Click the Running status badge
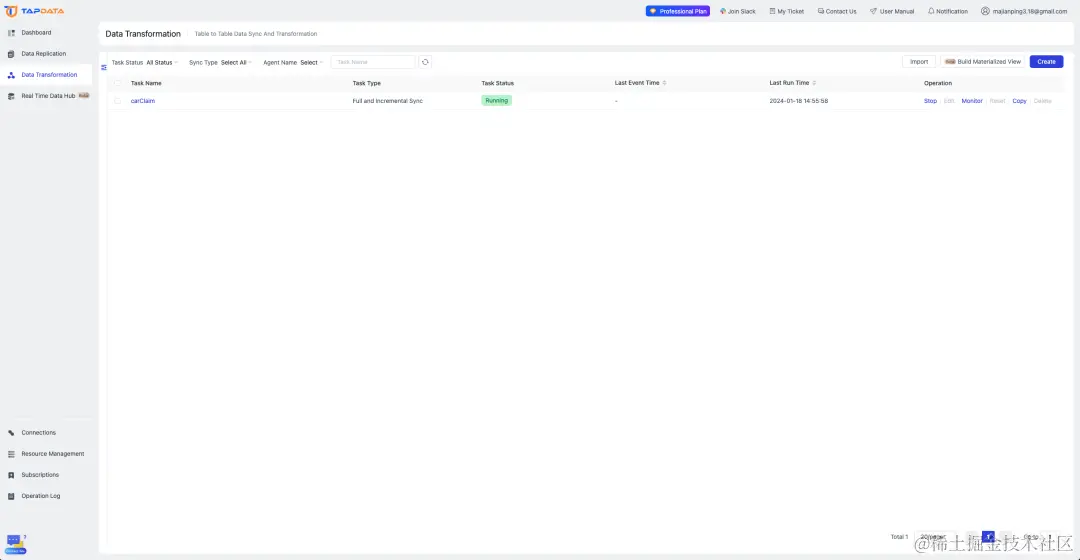Image resolution: width=1080 pixels, height=560 pixels. pyautogui.click(x=496, y=101)
